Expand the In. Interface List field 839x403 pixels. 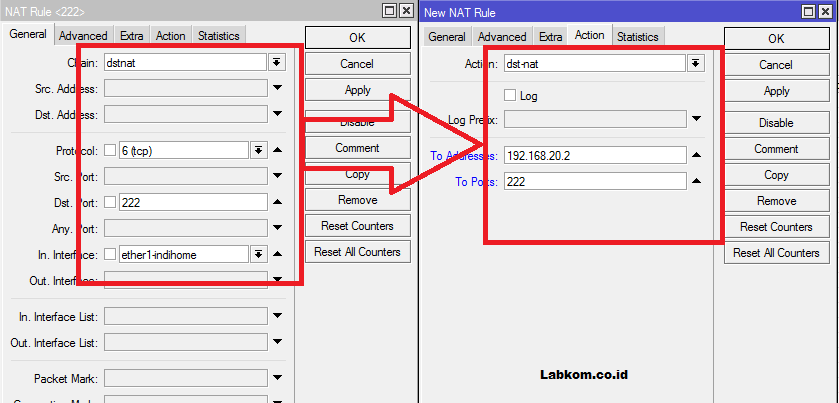(277, 316)
